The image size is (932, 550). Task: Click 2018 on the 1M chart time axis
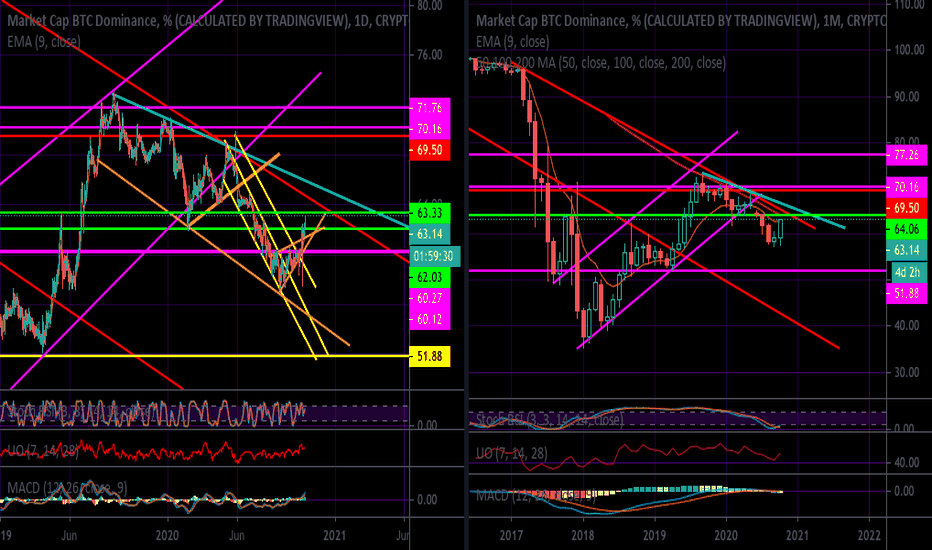coord(583,536)
